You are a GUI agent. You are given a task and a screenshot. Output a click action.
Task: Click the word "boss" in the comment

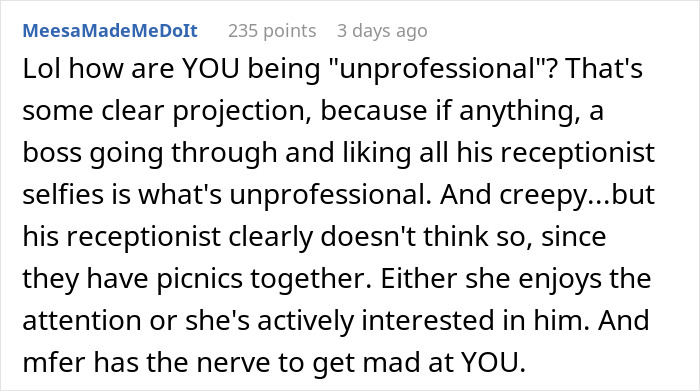click(x=52, y=153)
